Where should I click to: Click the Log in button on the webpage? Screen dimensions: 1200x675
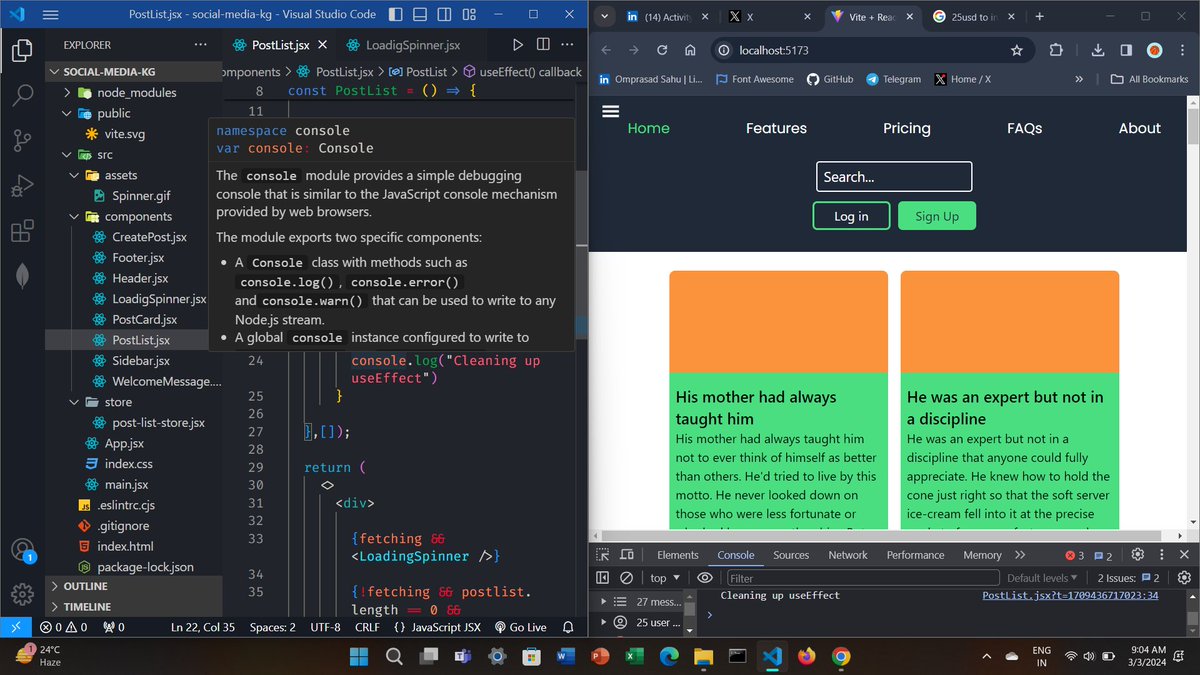click(851, 215)
